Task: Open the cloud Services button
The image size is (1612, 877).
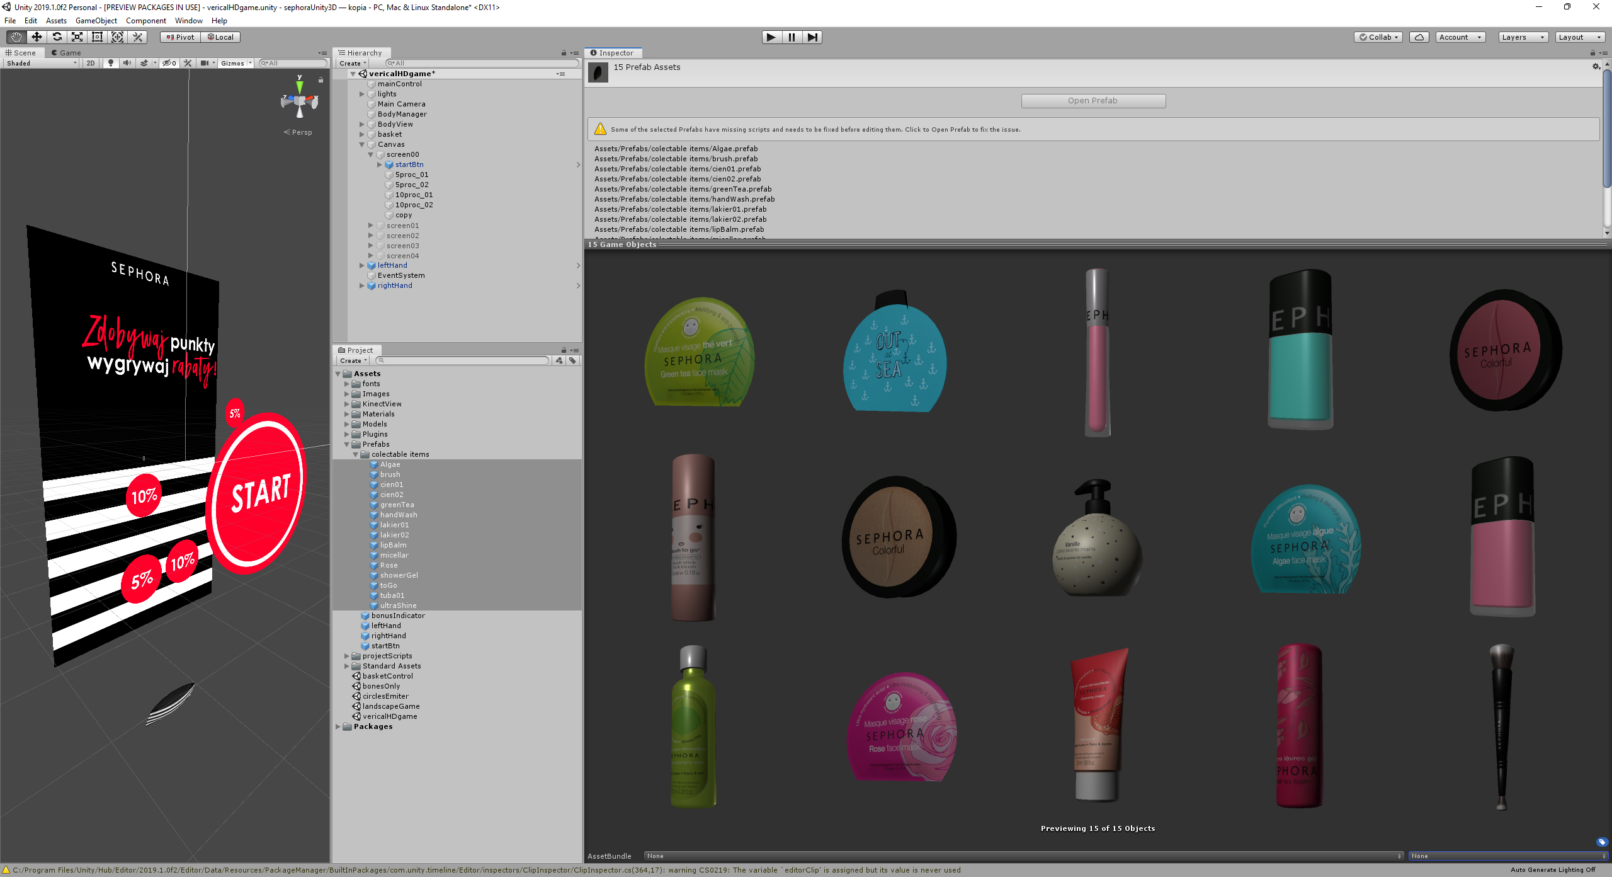Action: [1419, 37]
